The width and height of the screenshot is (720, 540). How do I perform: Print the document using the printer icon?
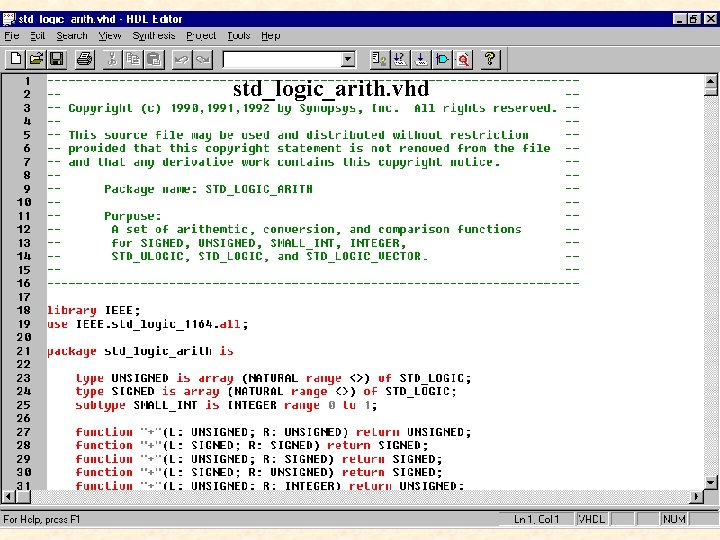click(x=84, y=59)
